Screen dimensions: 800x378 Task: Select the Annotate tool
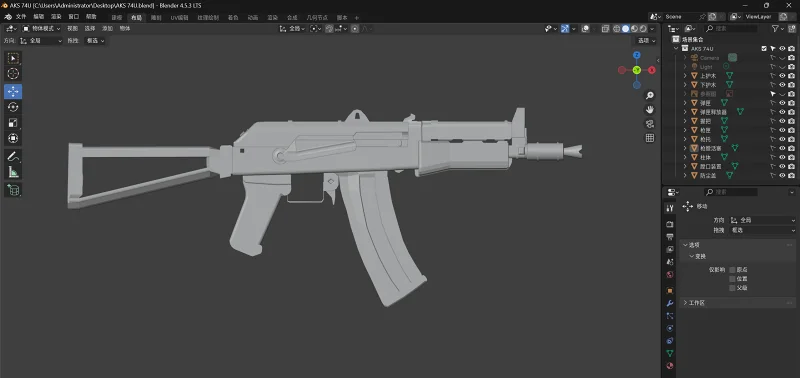(13, 157)
